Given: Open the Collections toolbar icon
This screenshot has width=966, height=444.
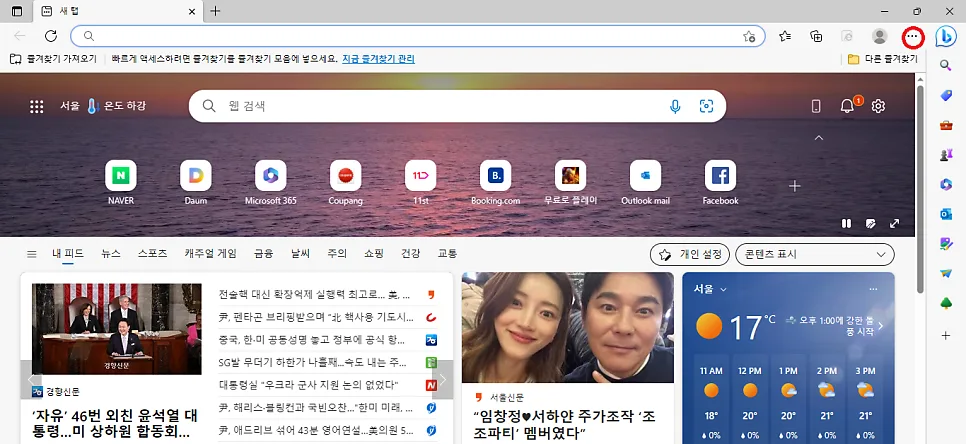Looking at the screenshot, I should 816,36.
